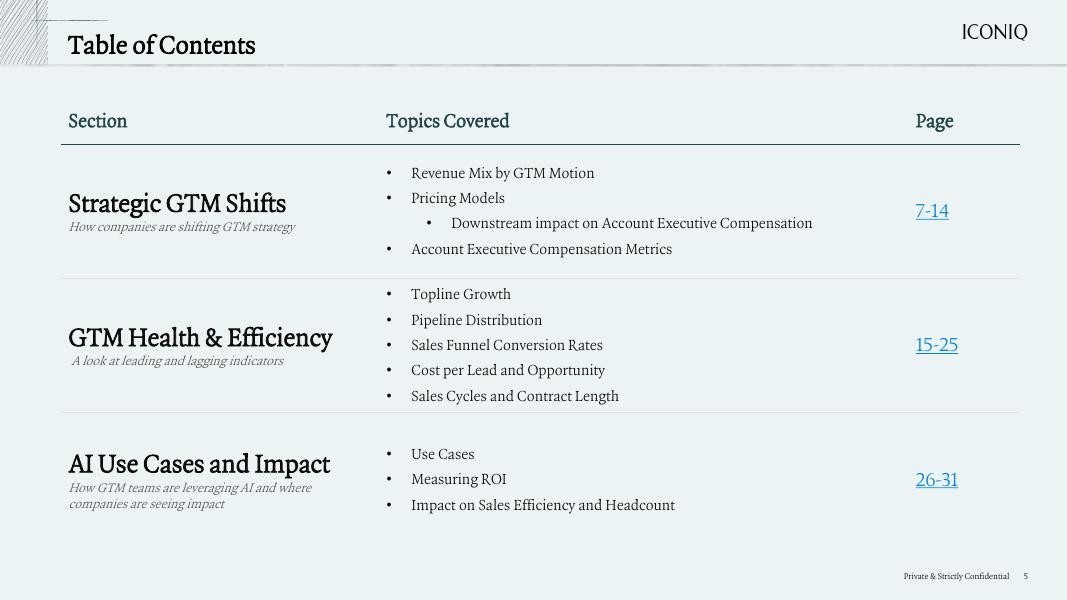The image size is (1067, 600).
Task: Click the Table of Contents title
Action: tap(162, 45)
